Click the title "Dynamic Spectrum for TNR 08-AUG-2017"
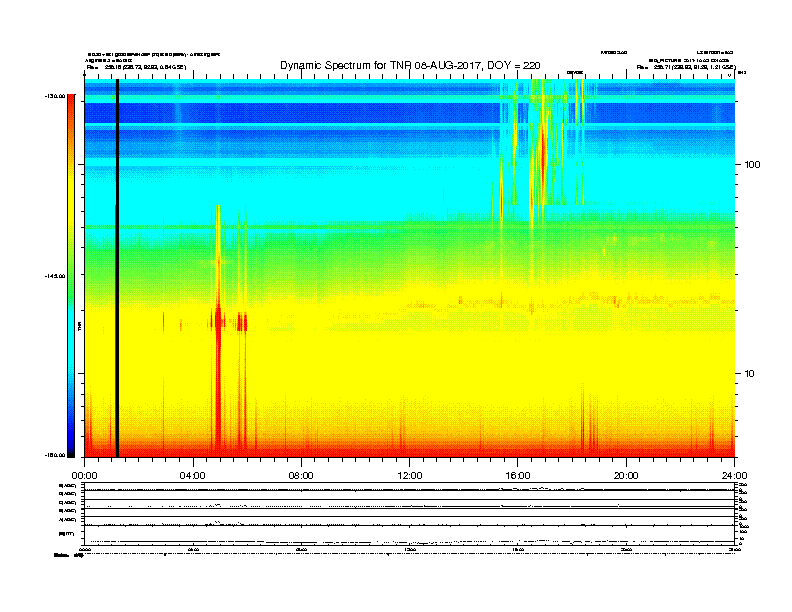The height and width of the screenshot is (612, 792). (410, 66)
